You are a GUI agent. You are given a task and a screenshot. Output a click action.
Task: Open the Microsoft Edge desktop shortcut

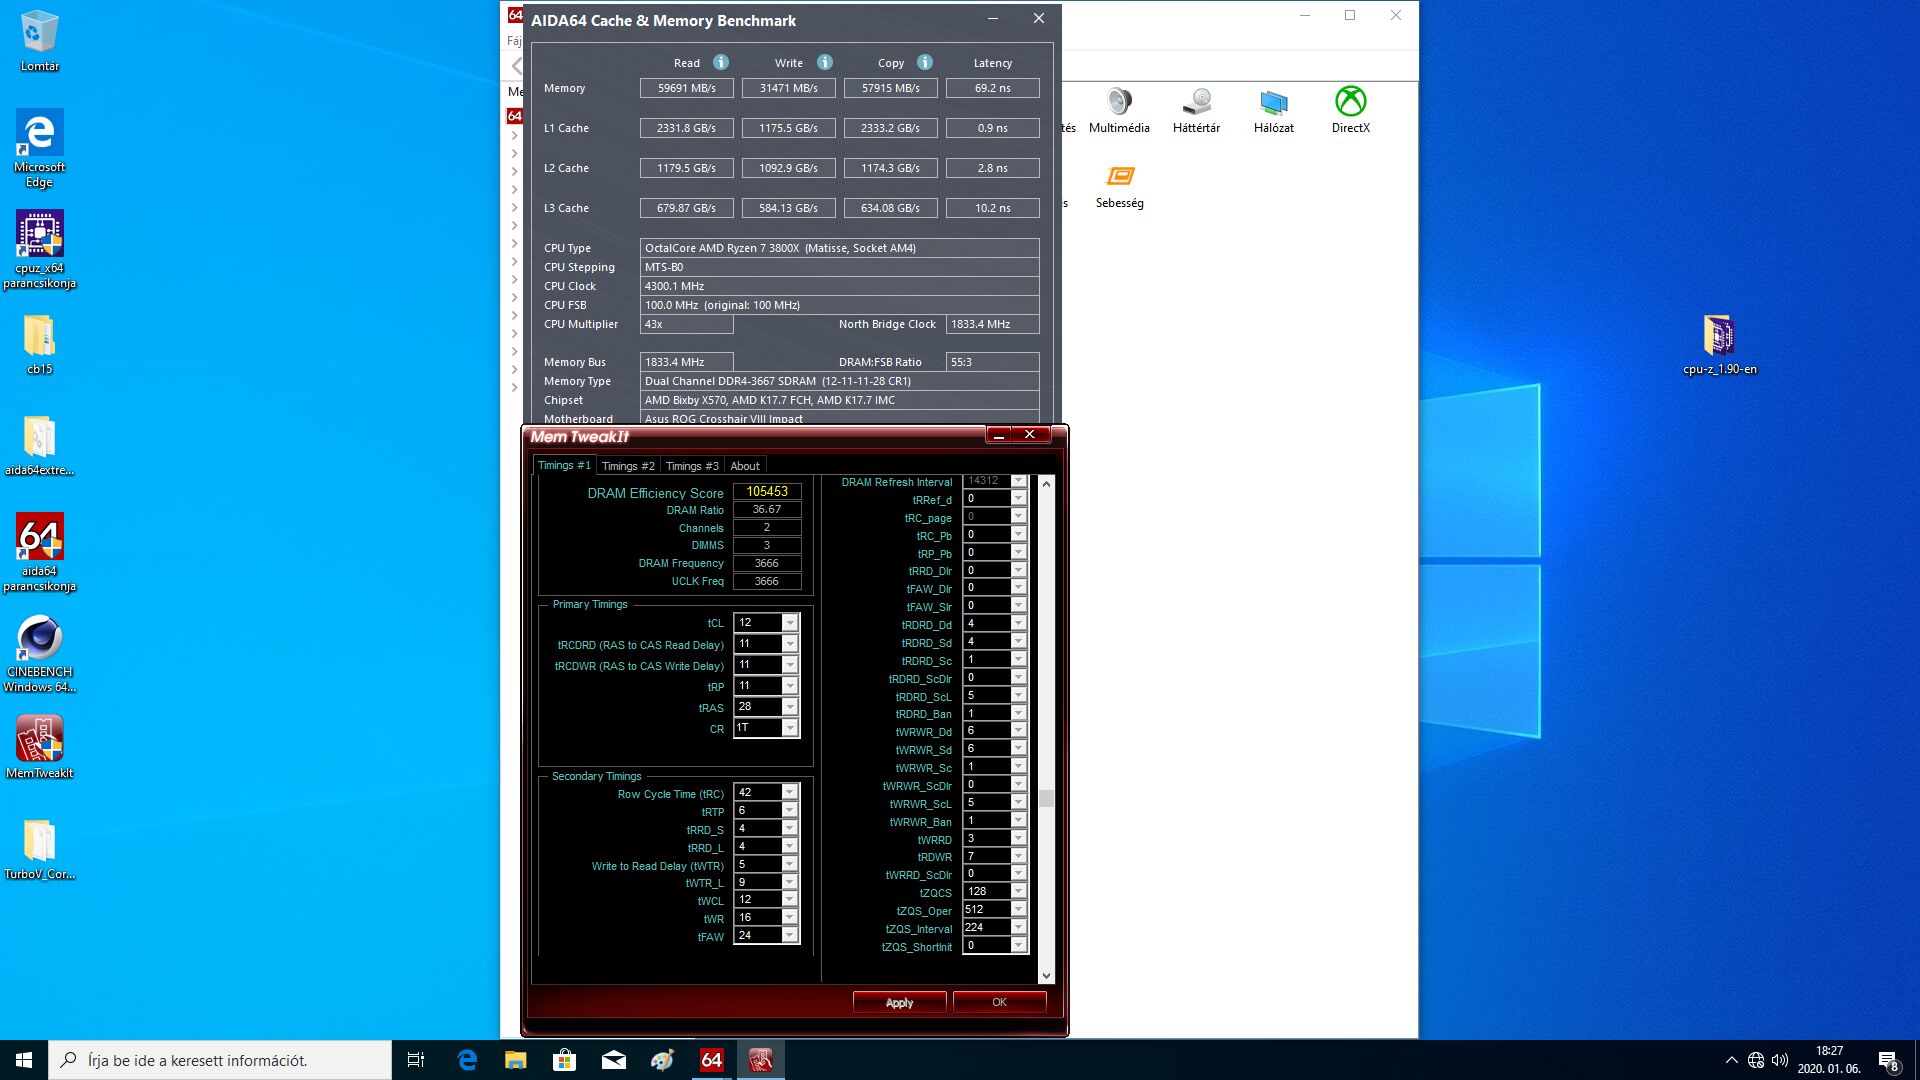[x=39, y=148]
